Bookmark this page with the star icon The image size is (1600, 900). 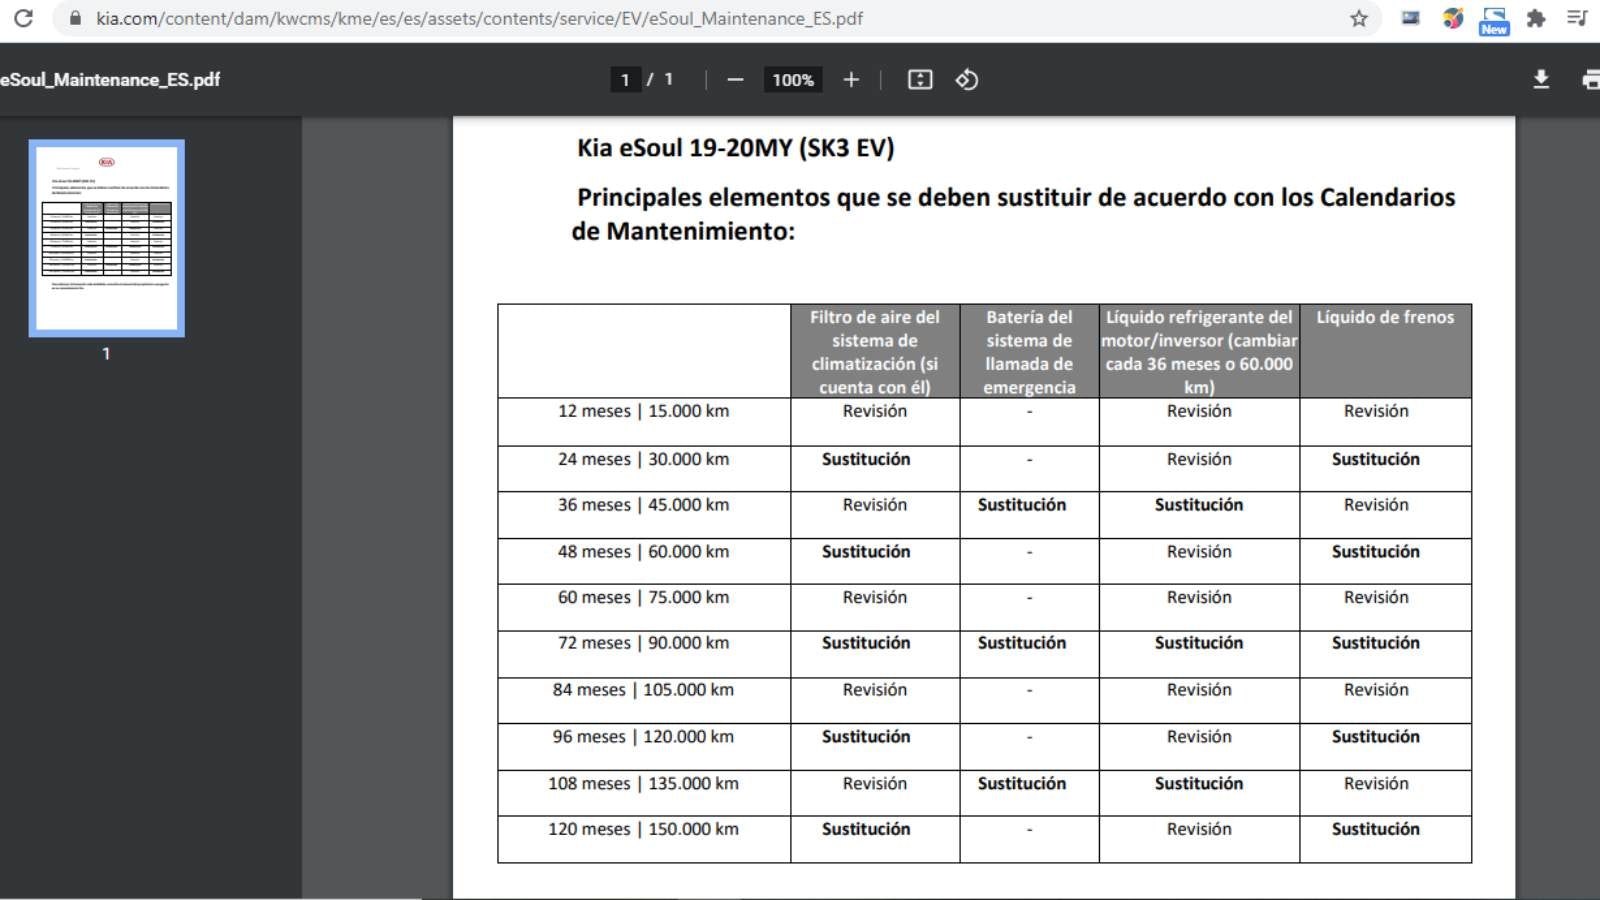1358,18
